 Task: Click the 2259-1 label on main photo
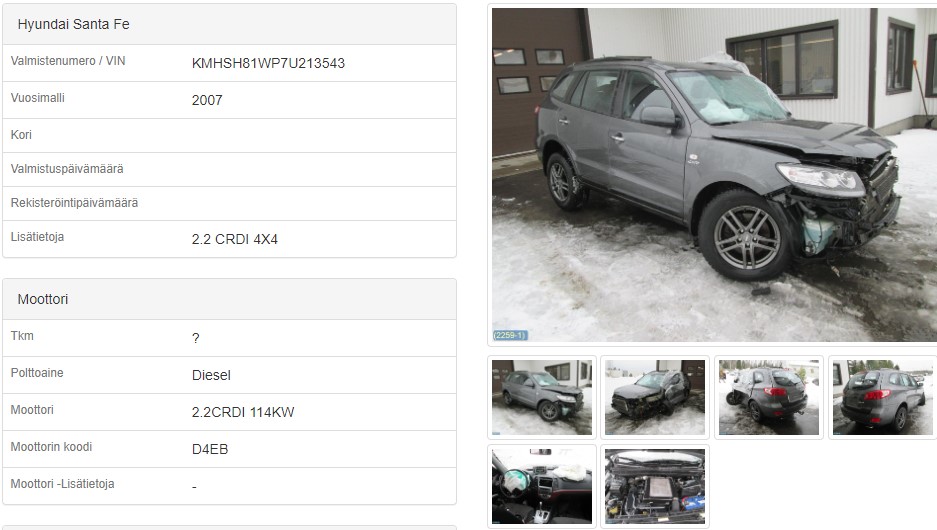[x=510, y=335]
